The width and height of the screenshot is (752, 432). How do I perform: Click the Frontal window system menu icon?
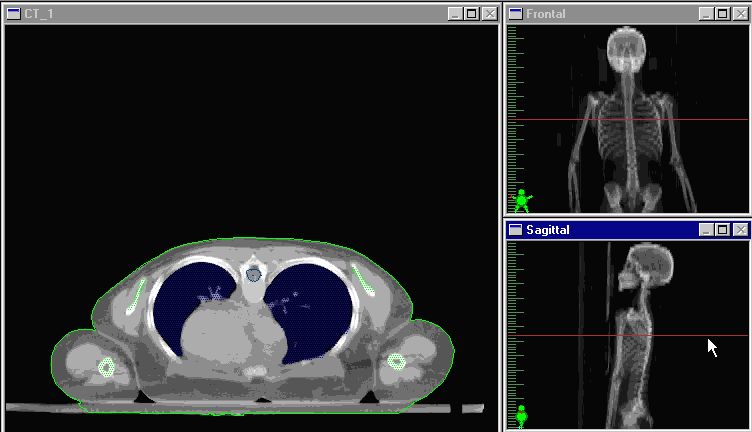pos(516,14)
